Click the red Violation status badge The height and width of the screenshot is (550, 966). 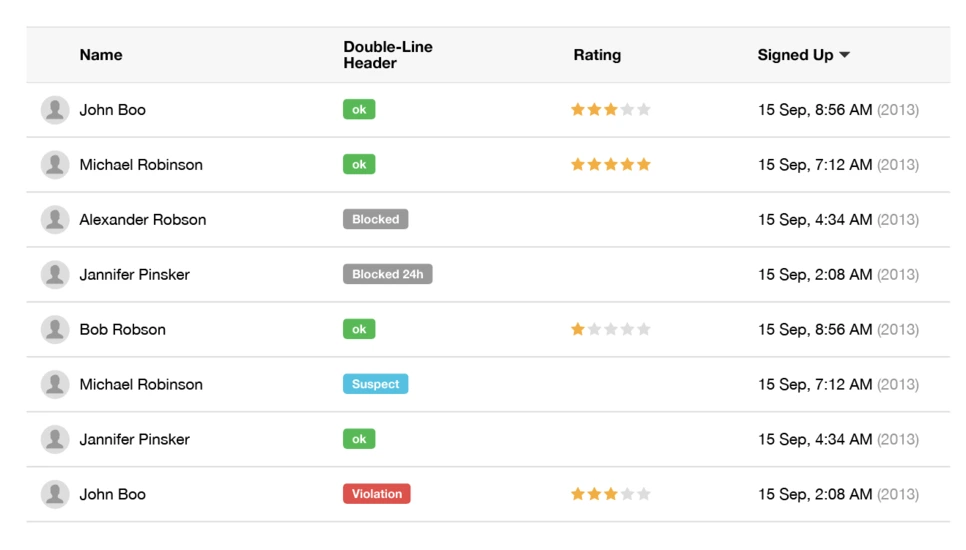pos(376,494)
